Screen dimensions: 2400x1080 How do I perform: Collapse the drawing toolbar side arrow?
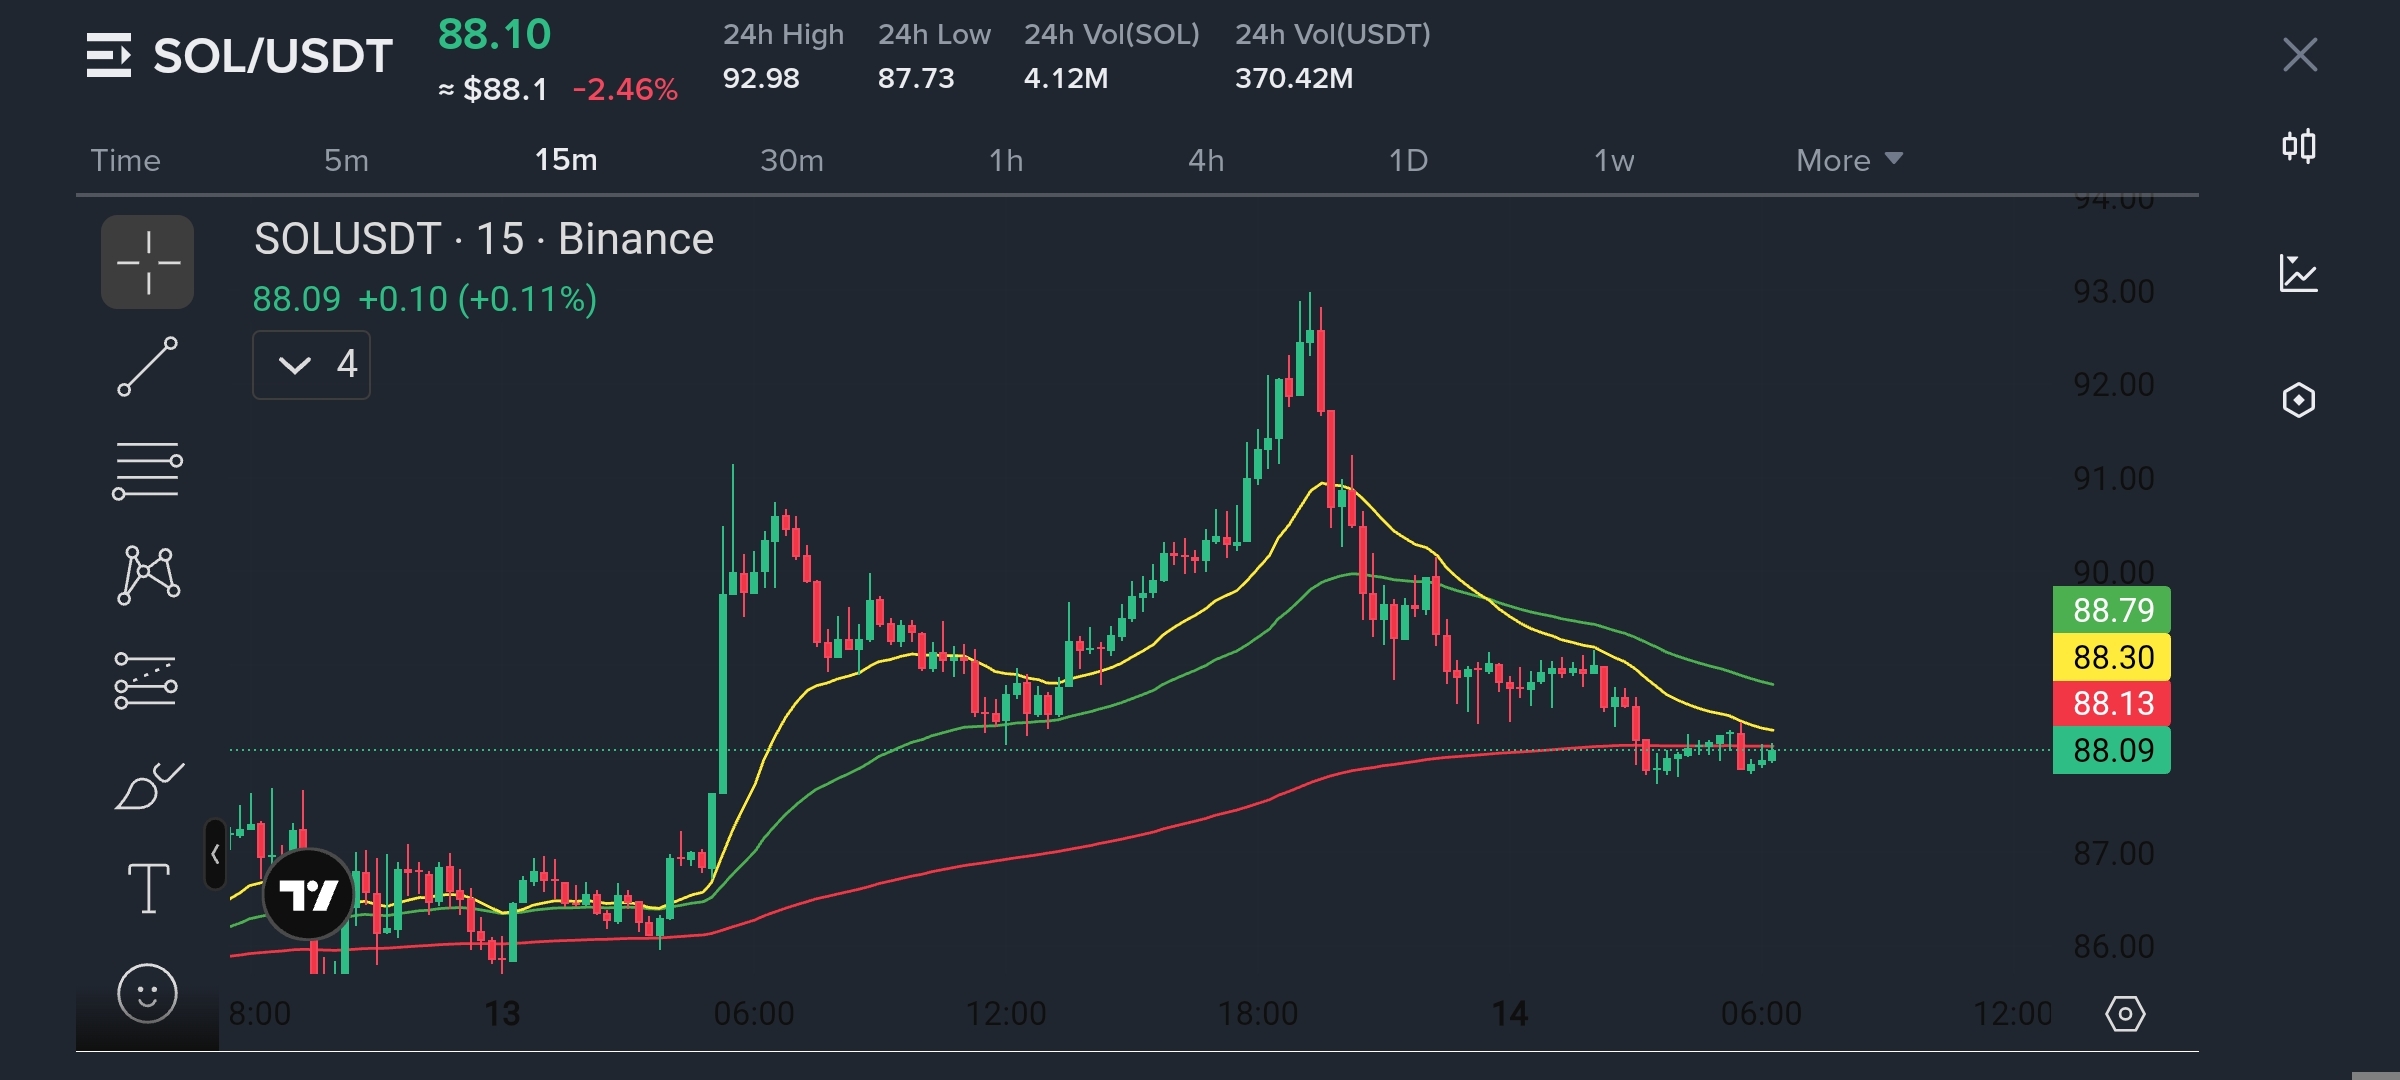[x=215, y=854]
